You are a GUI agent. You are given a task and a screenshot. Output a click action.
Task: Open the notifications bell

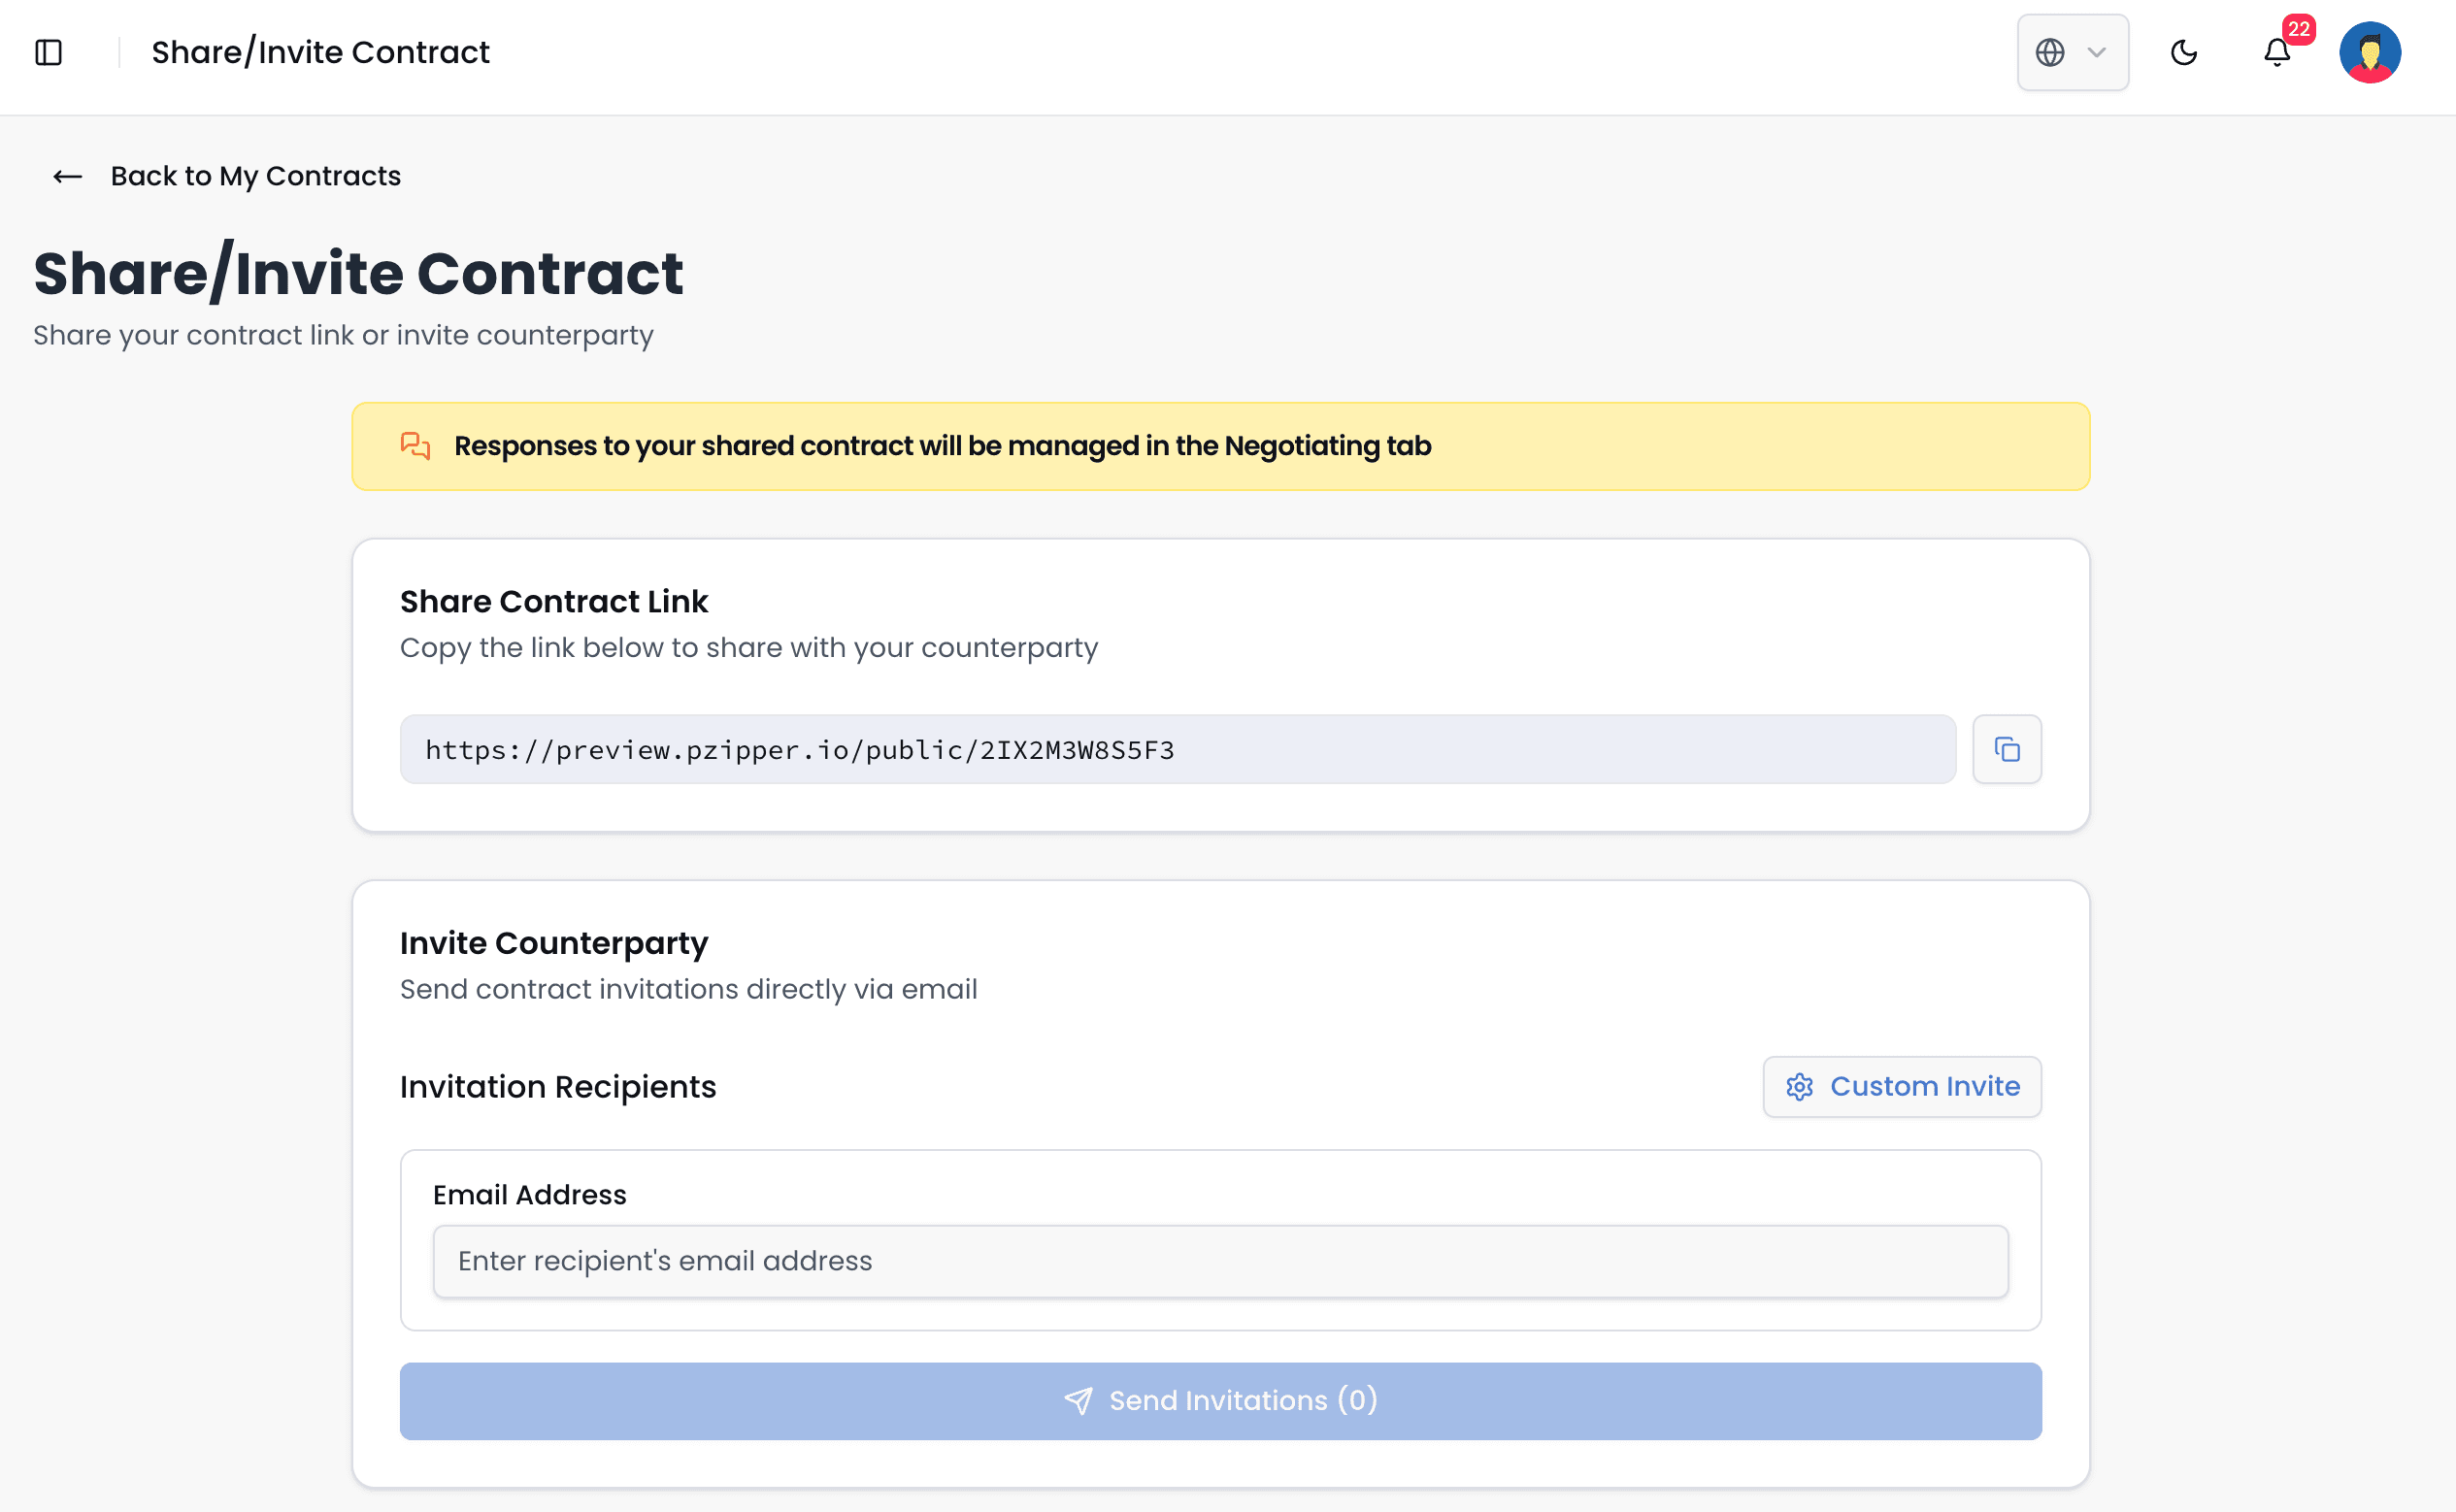(2276, 52)
